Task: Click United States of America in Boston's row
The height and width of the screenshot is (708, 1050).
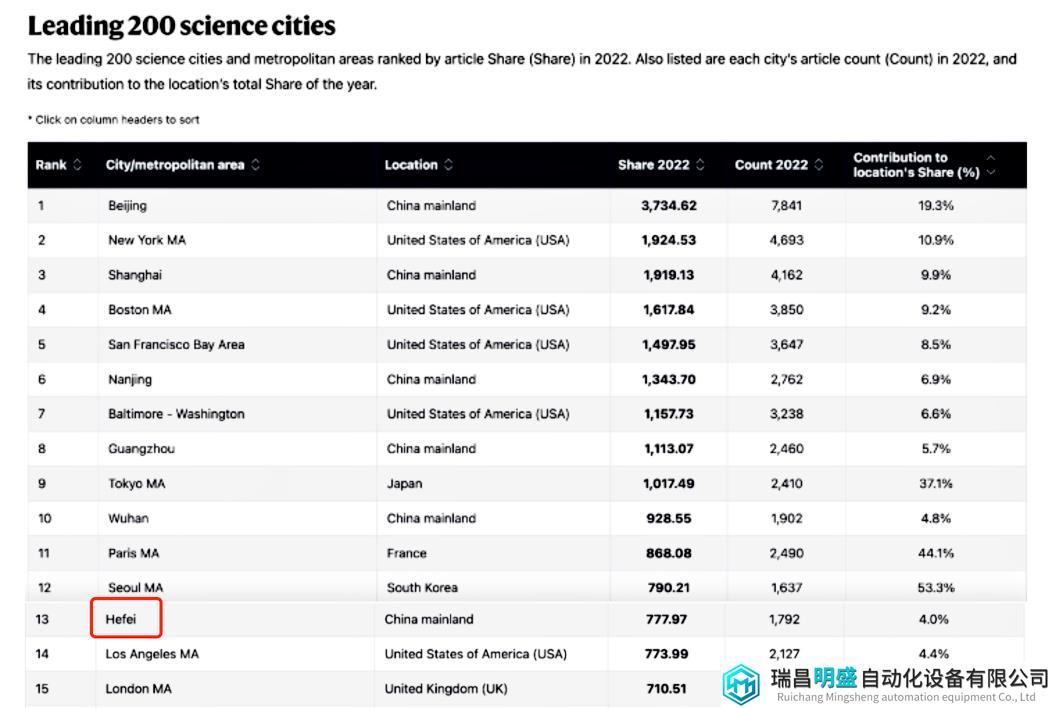Action: 478,309
